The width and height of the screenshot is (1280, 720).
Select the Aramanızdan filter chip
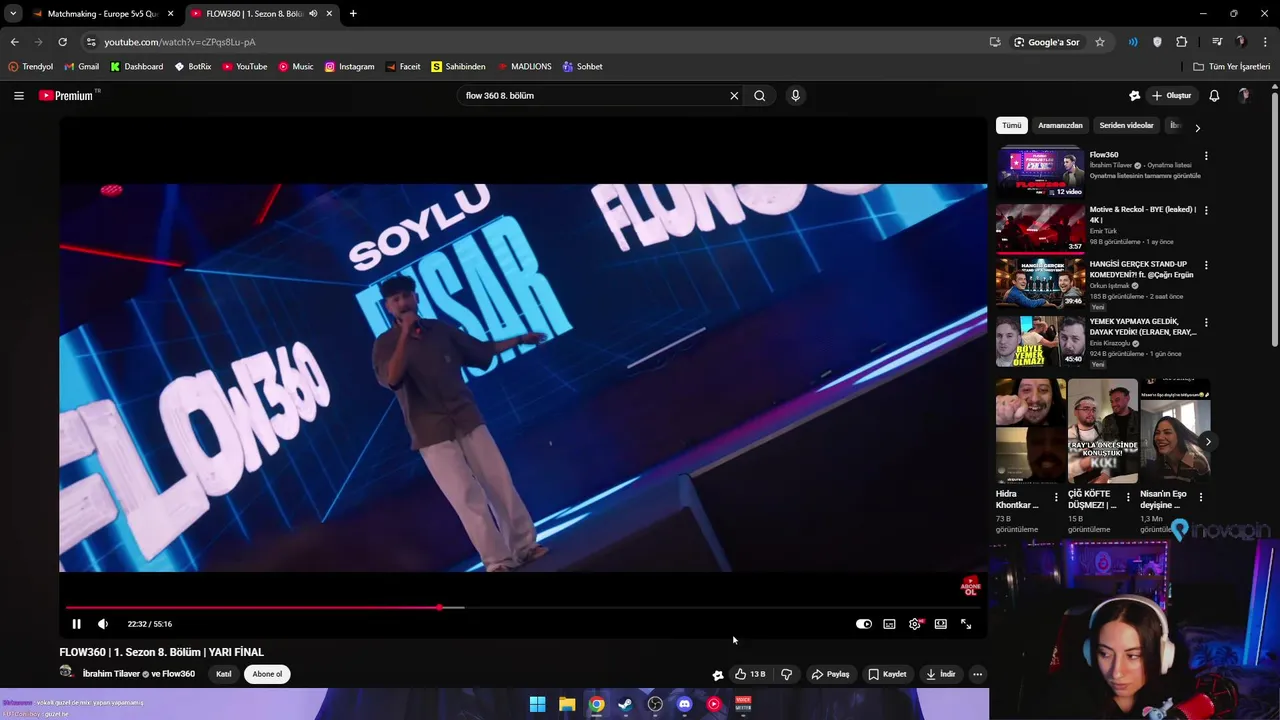point(1060,126)
